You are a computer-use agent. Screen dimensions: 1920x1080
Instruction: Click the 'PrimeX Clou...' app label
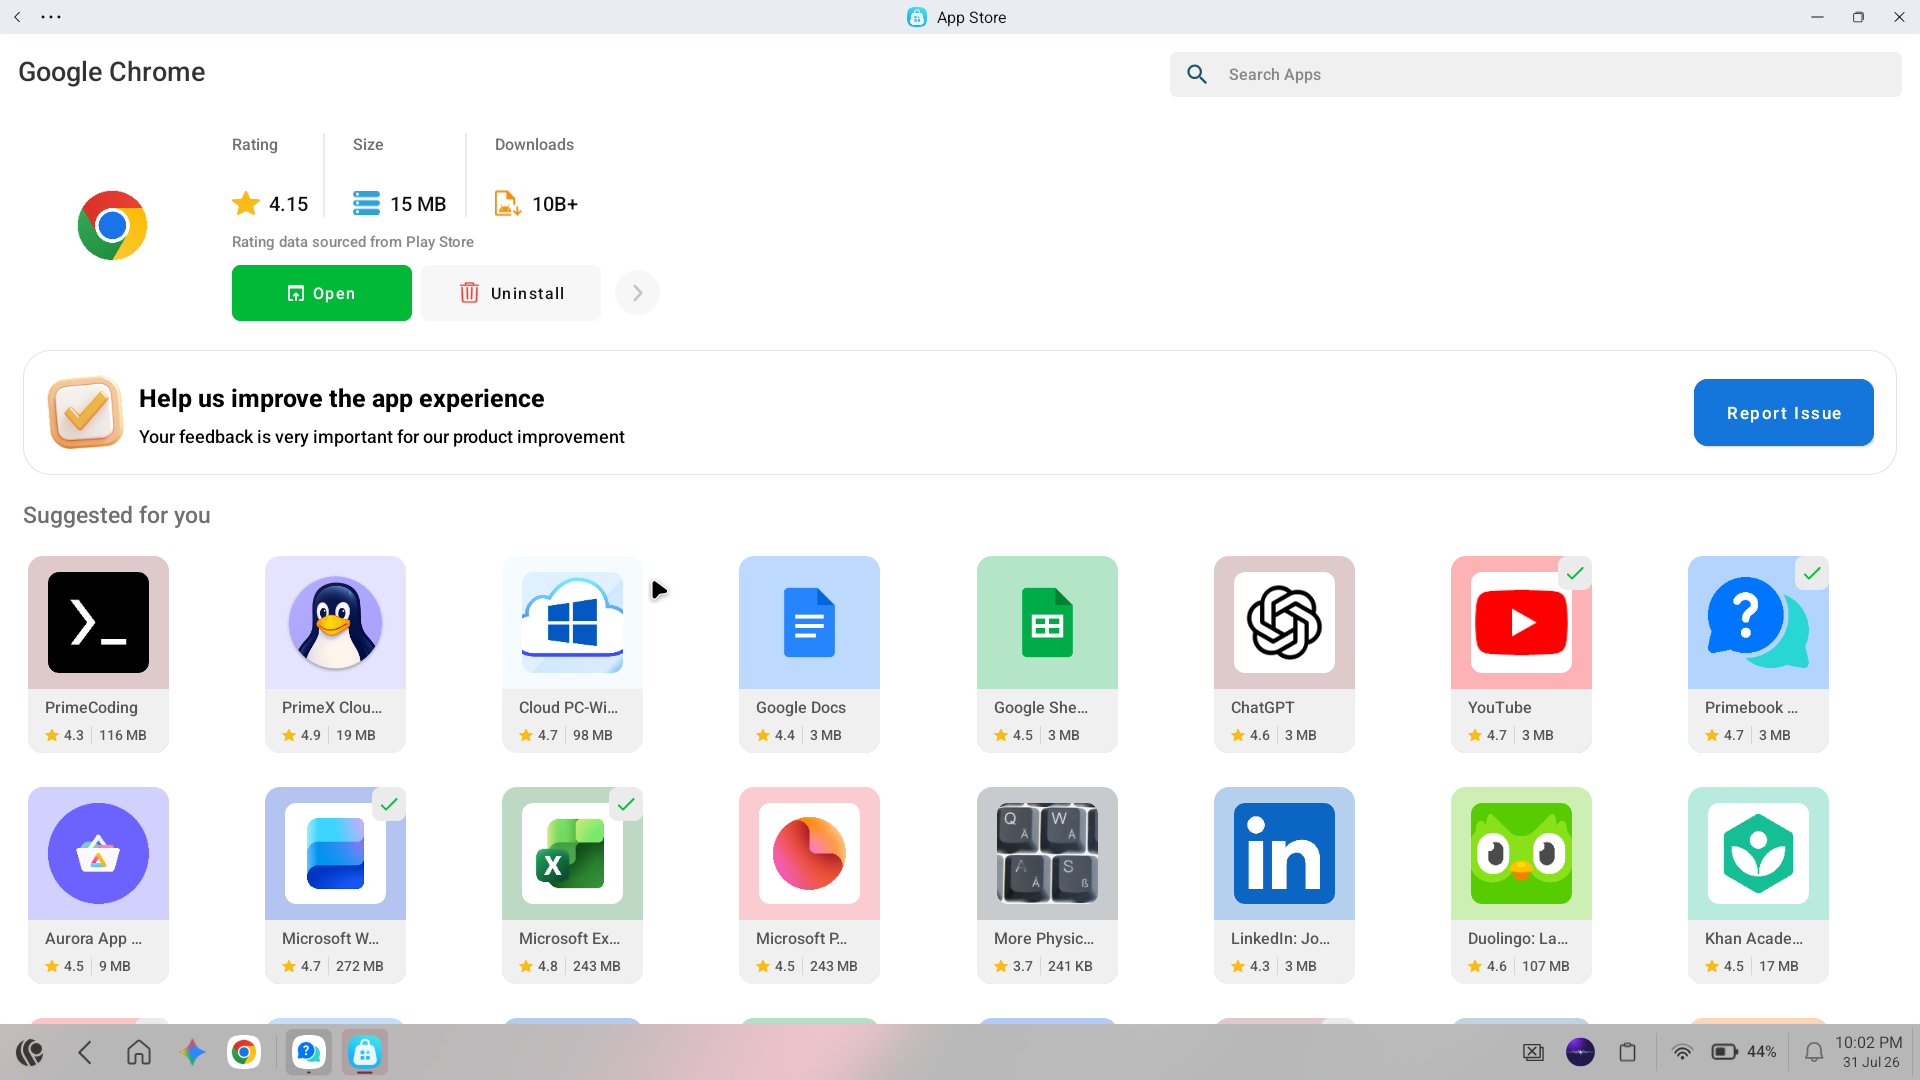(332, 707)
